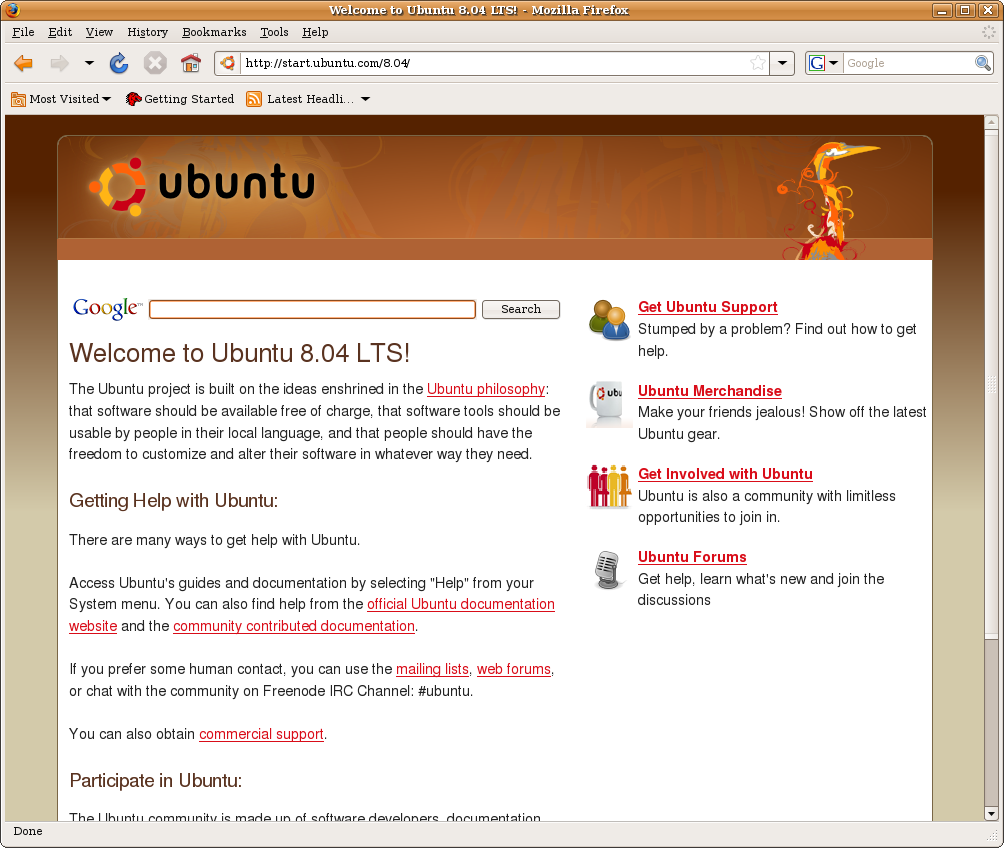1004x848 pixels.
Task: Click the Getting Help with Ubuntu heading
Action: coord(174,500)
